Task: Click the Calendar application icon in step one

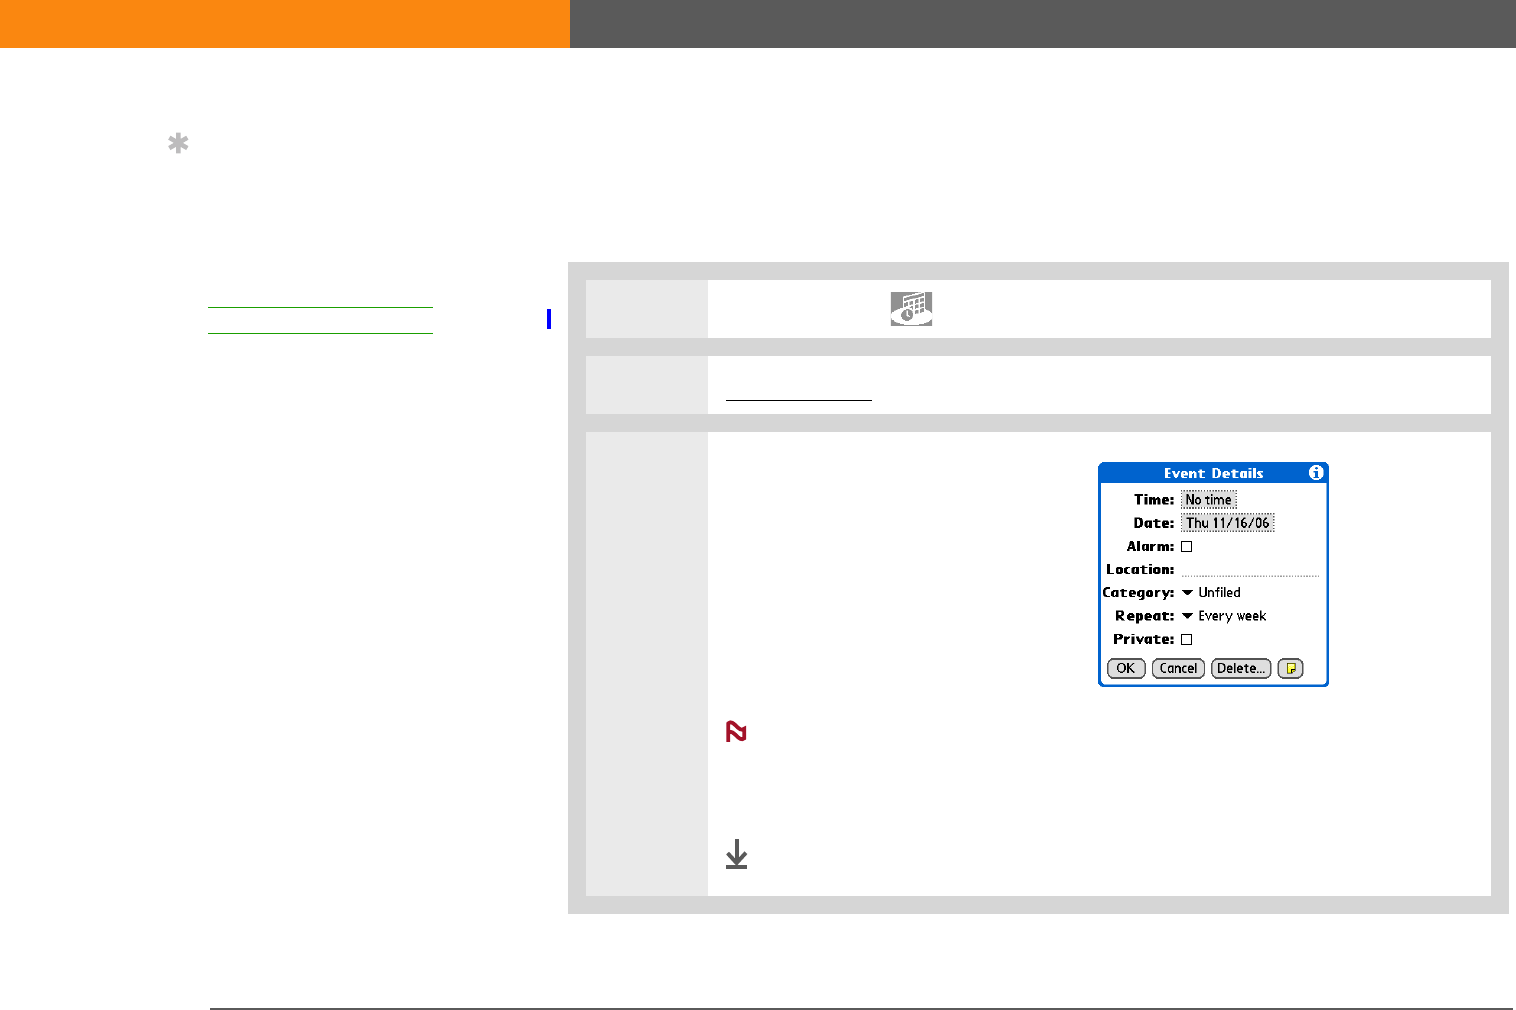Action: (x=911, y=309)
